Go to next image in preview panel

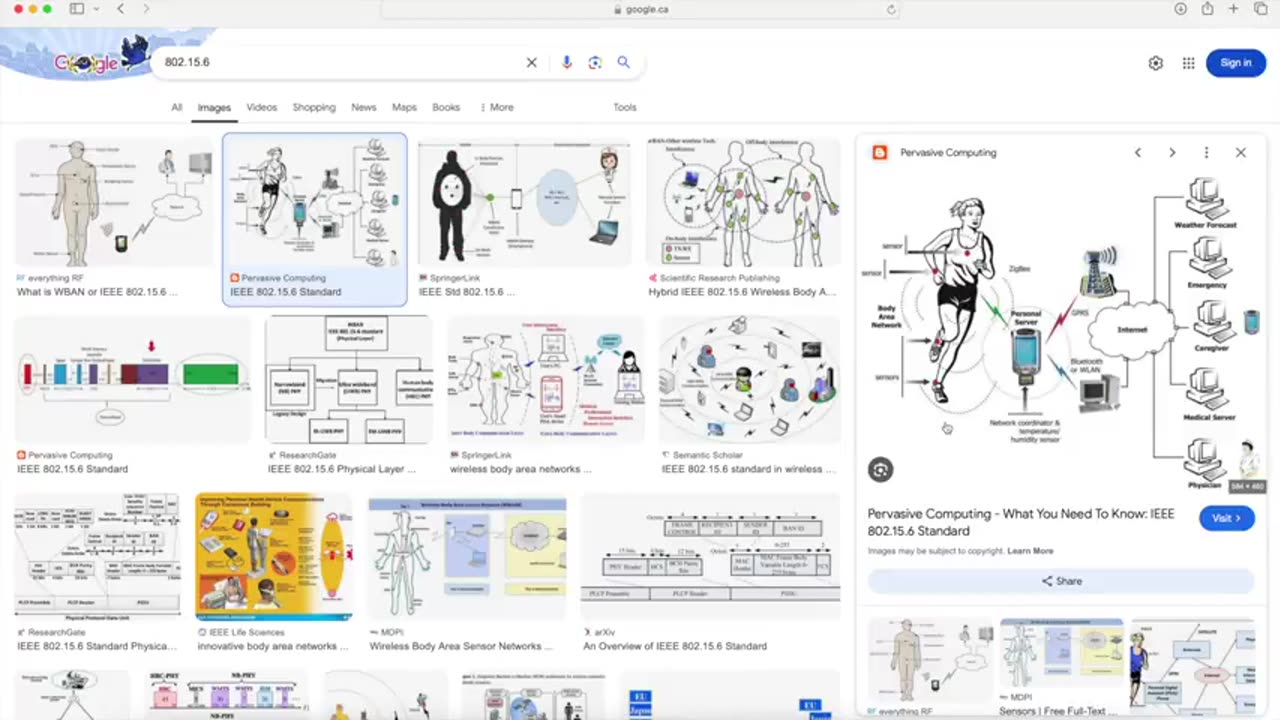click(1172, 153)
